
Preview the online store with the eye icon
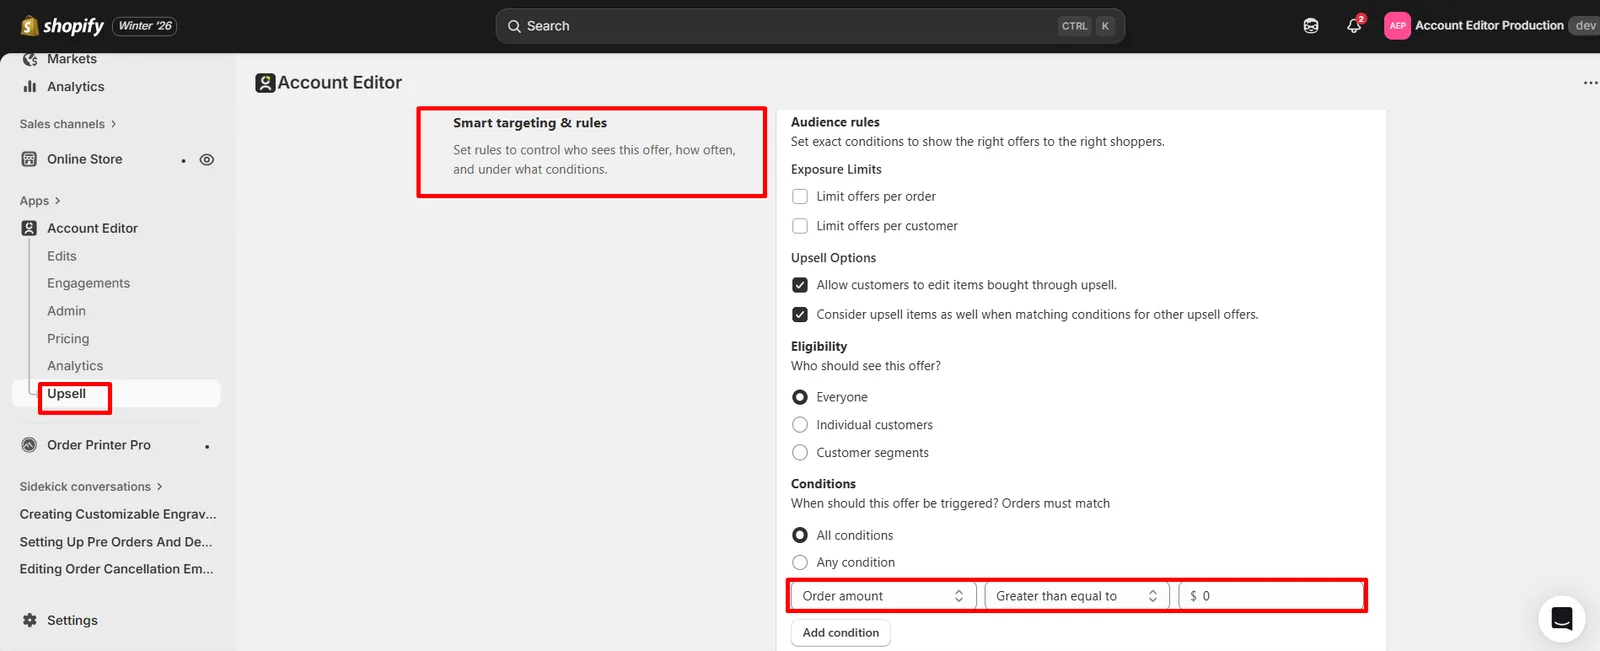(x=207, y=160)
